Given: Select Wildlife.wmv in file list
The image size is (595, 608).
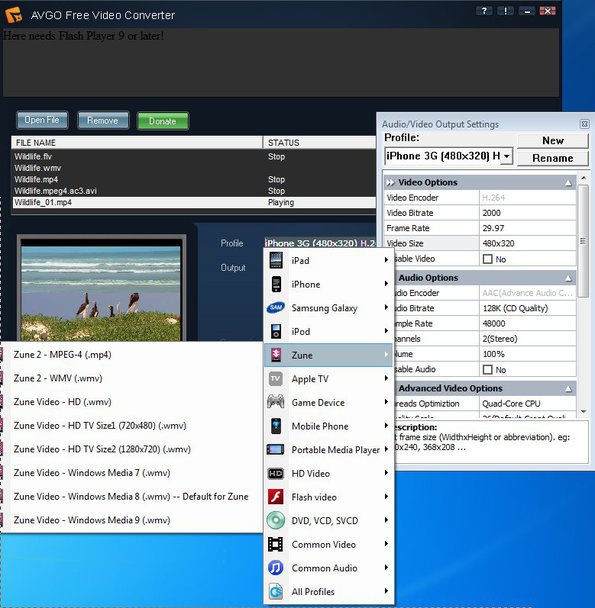Looking at the screenshot, I should (193, 168).
